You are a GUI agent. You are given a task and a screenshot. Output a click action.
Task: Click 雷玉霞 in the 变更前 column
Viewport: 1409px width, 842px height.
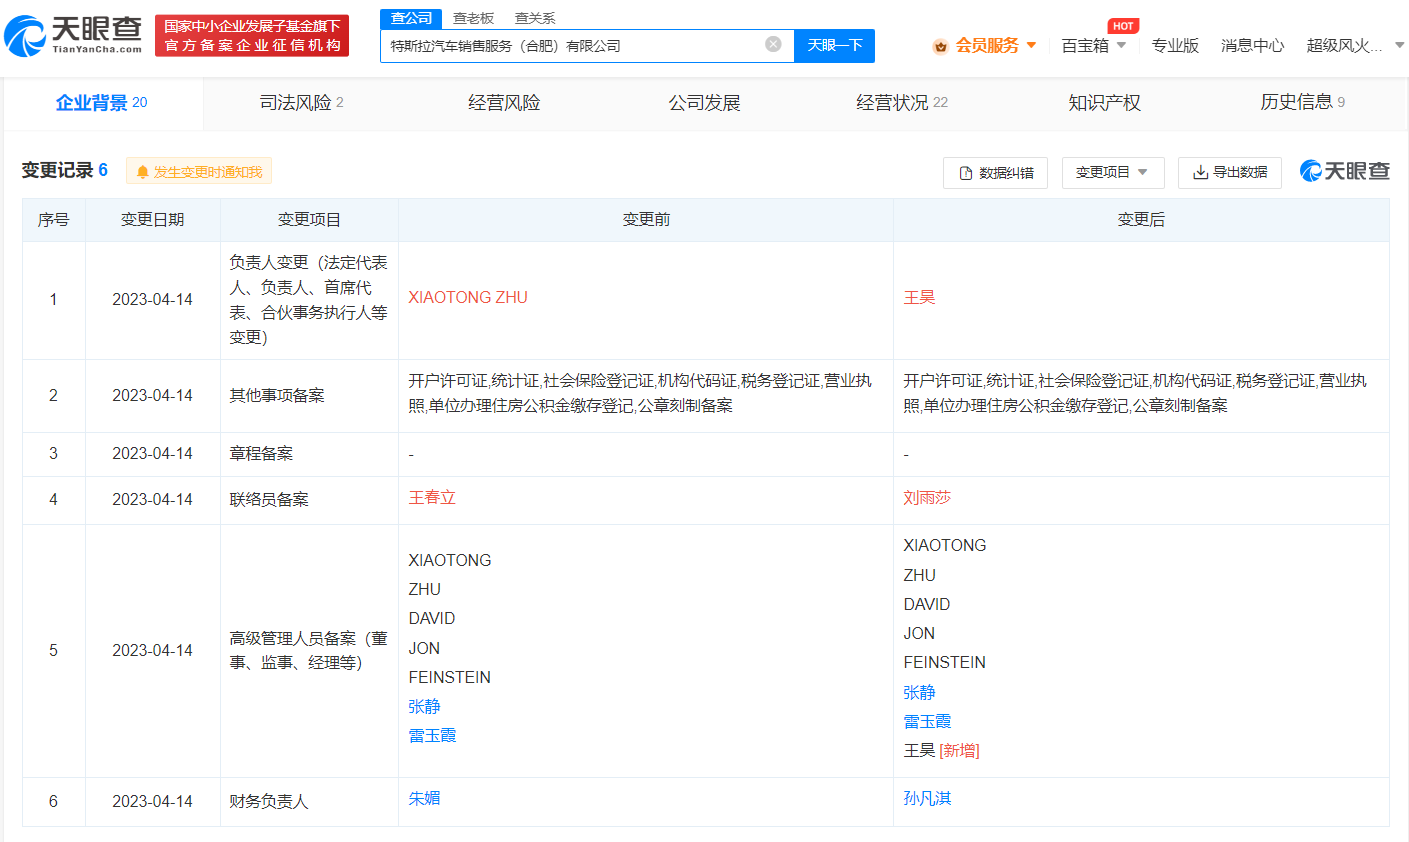pos(432,736)
